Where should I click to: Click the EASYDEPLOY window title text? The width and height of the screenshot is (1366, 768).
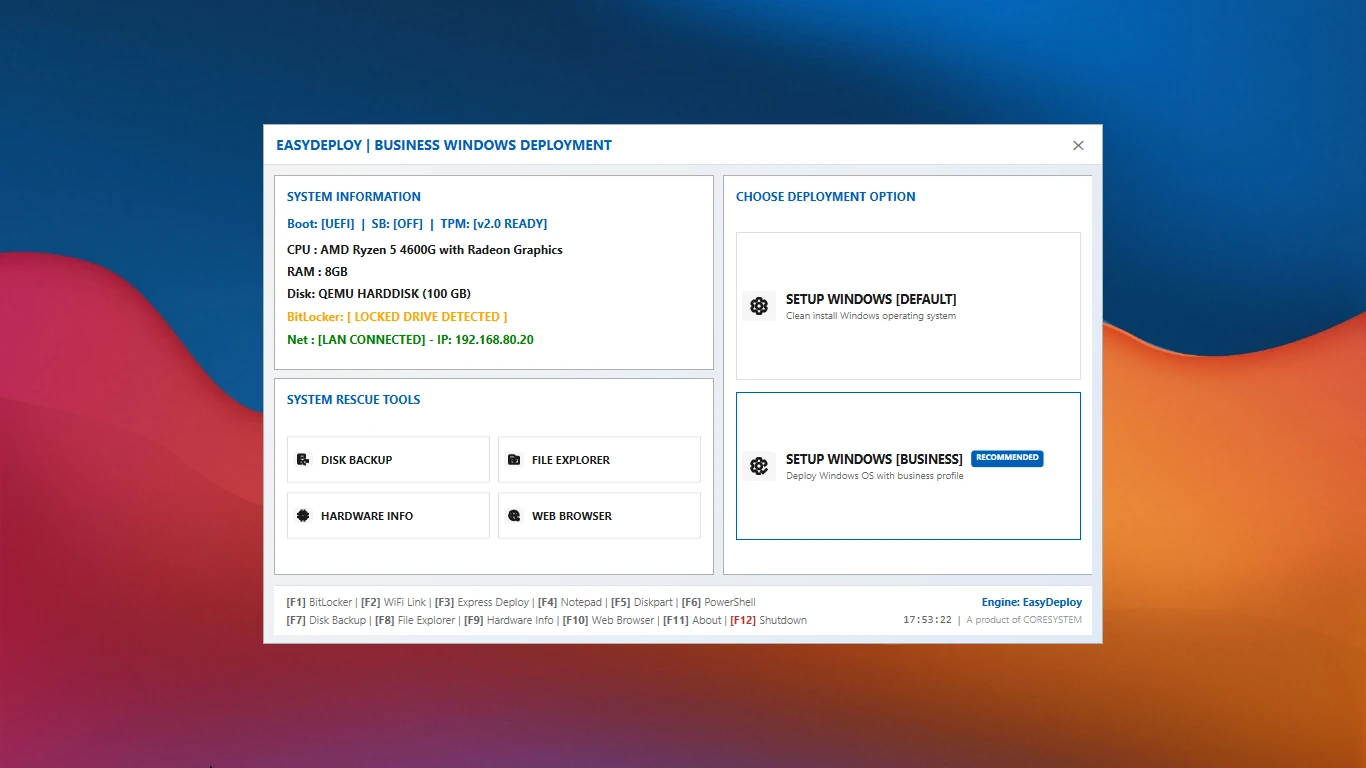coord(444,145)
